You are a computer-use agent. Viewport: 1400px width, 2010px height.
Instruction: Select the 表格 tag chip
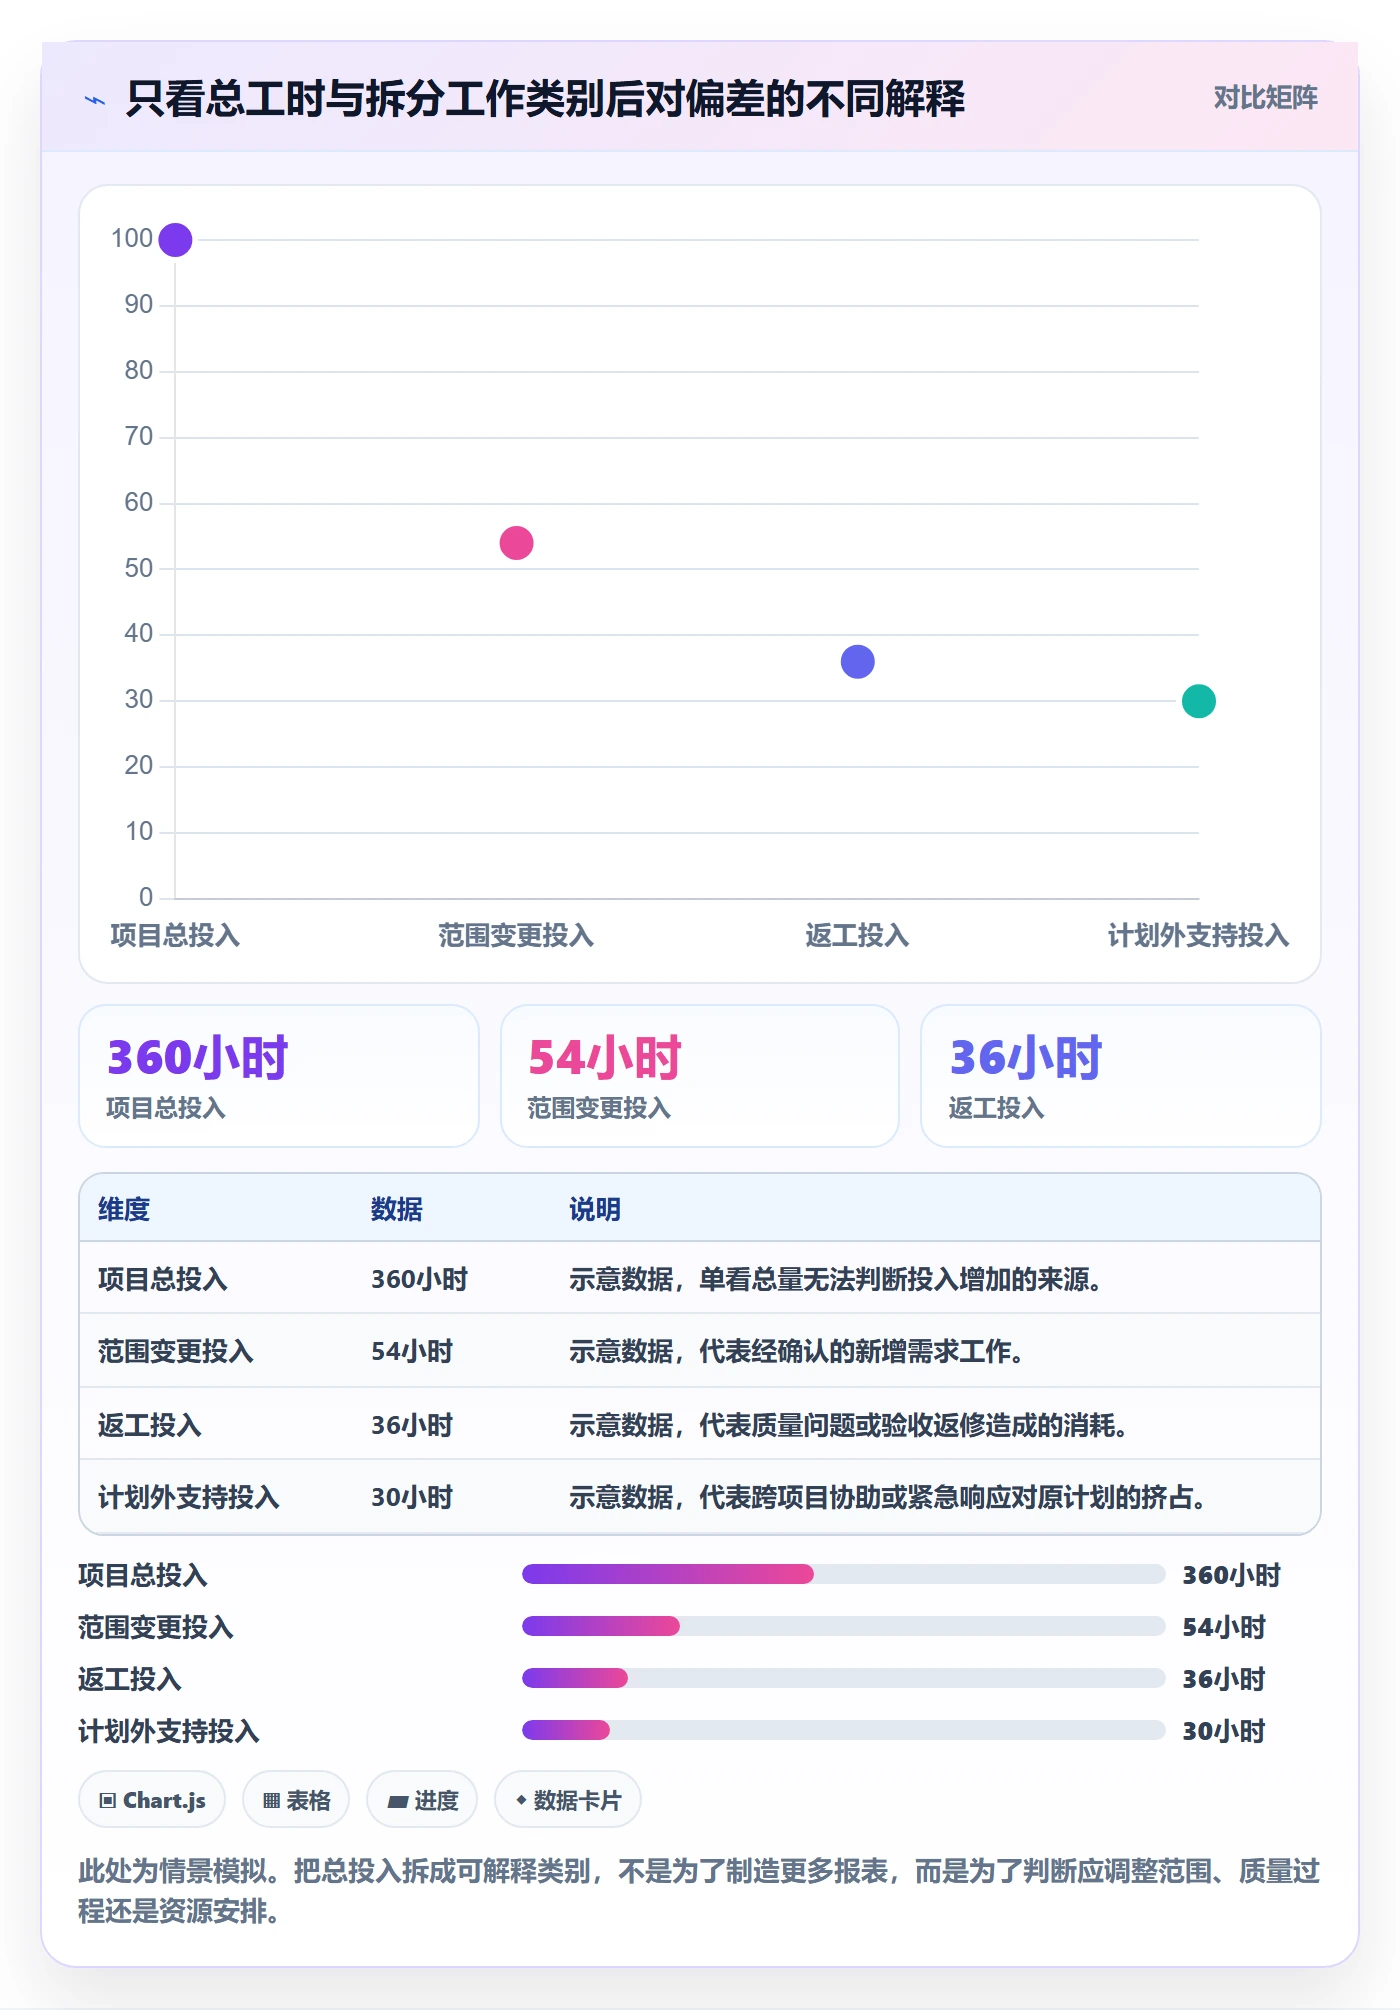(296, 1800)
